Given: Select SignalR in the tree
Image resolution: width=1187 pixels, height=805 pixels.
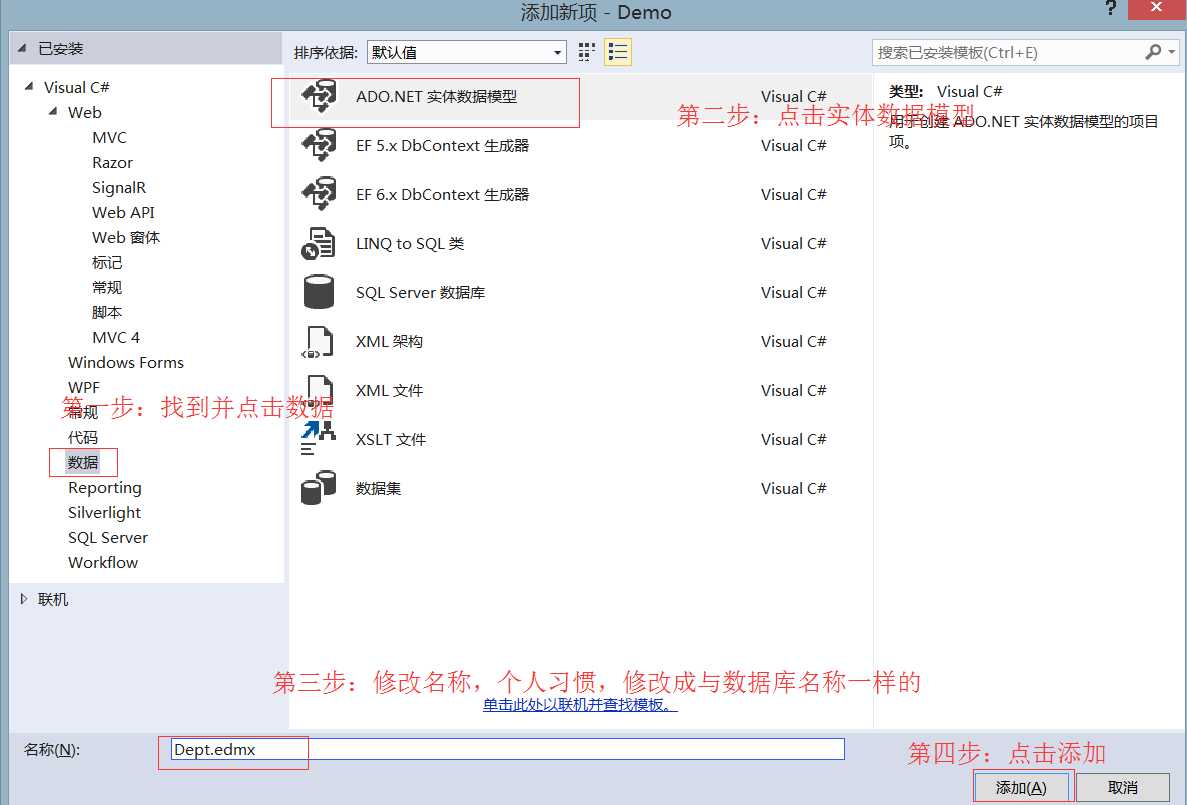Looking at the screenshot, I should 119,188.
